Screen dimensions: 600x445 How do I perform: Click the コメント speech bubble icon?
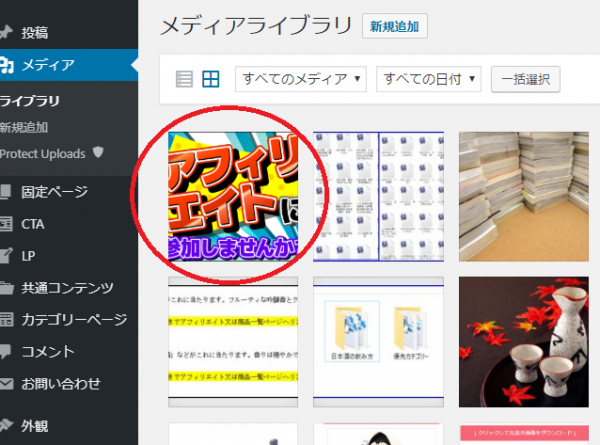(6, 351)
